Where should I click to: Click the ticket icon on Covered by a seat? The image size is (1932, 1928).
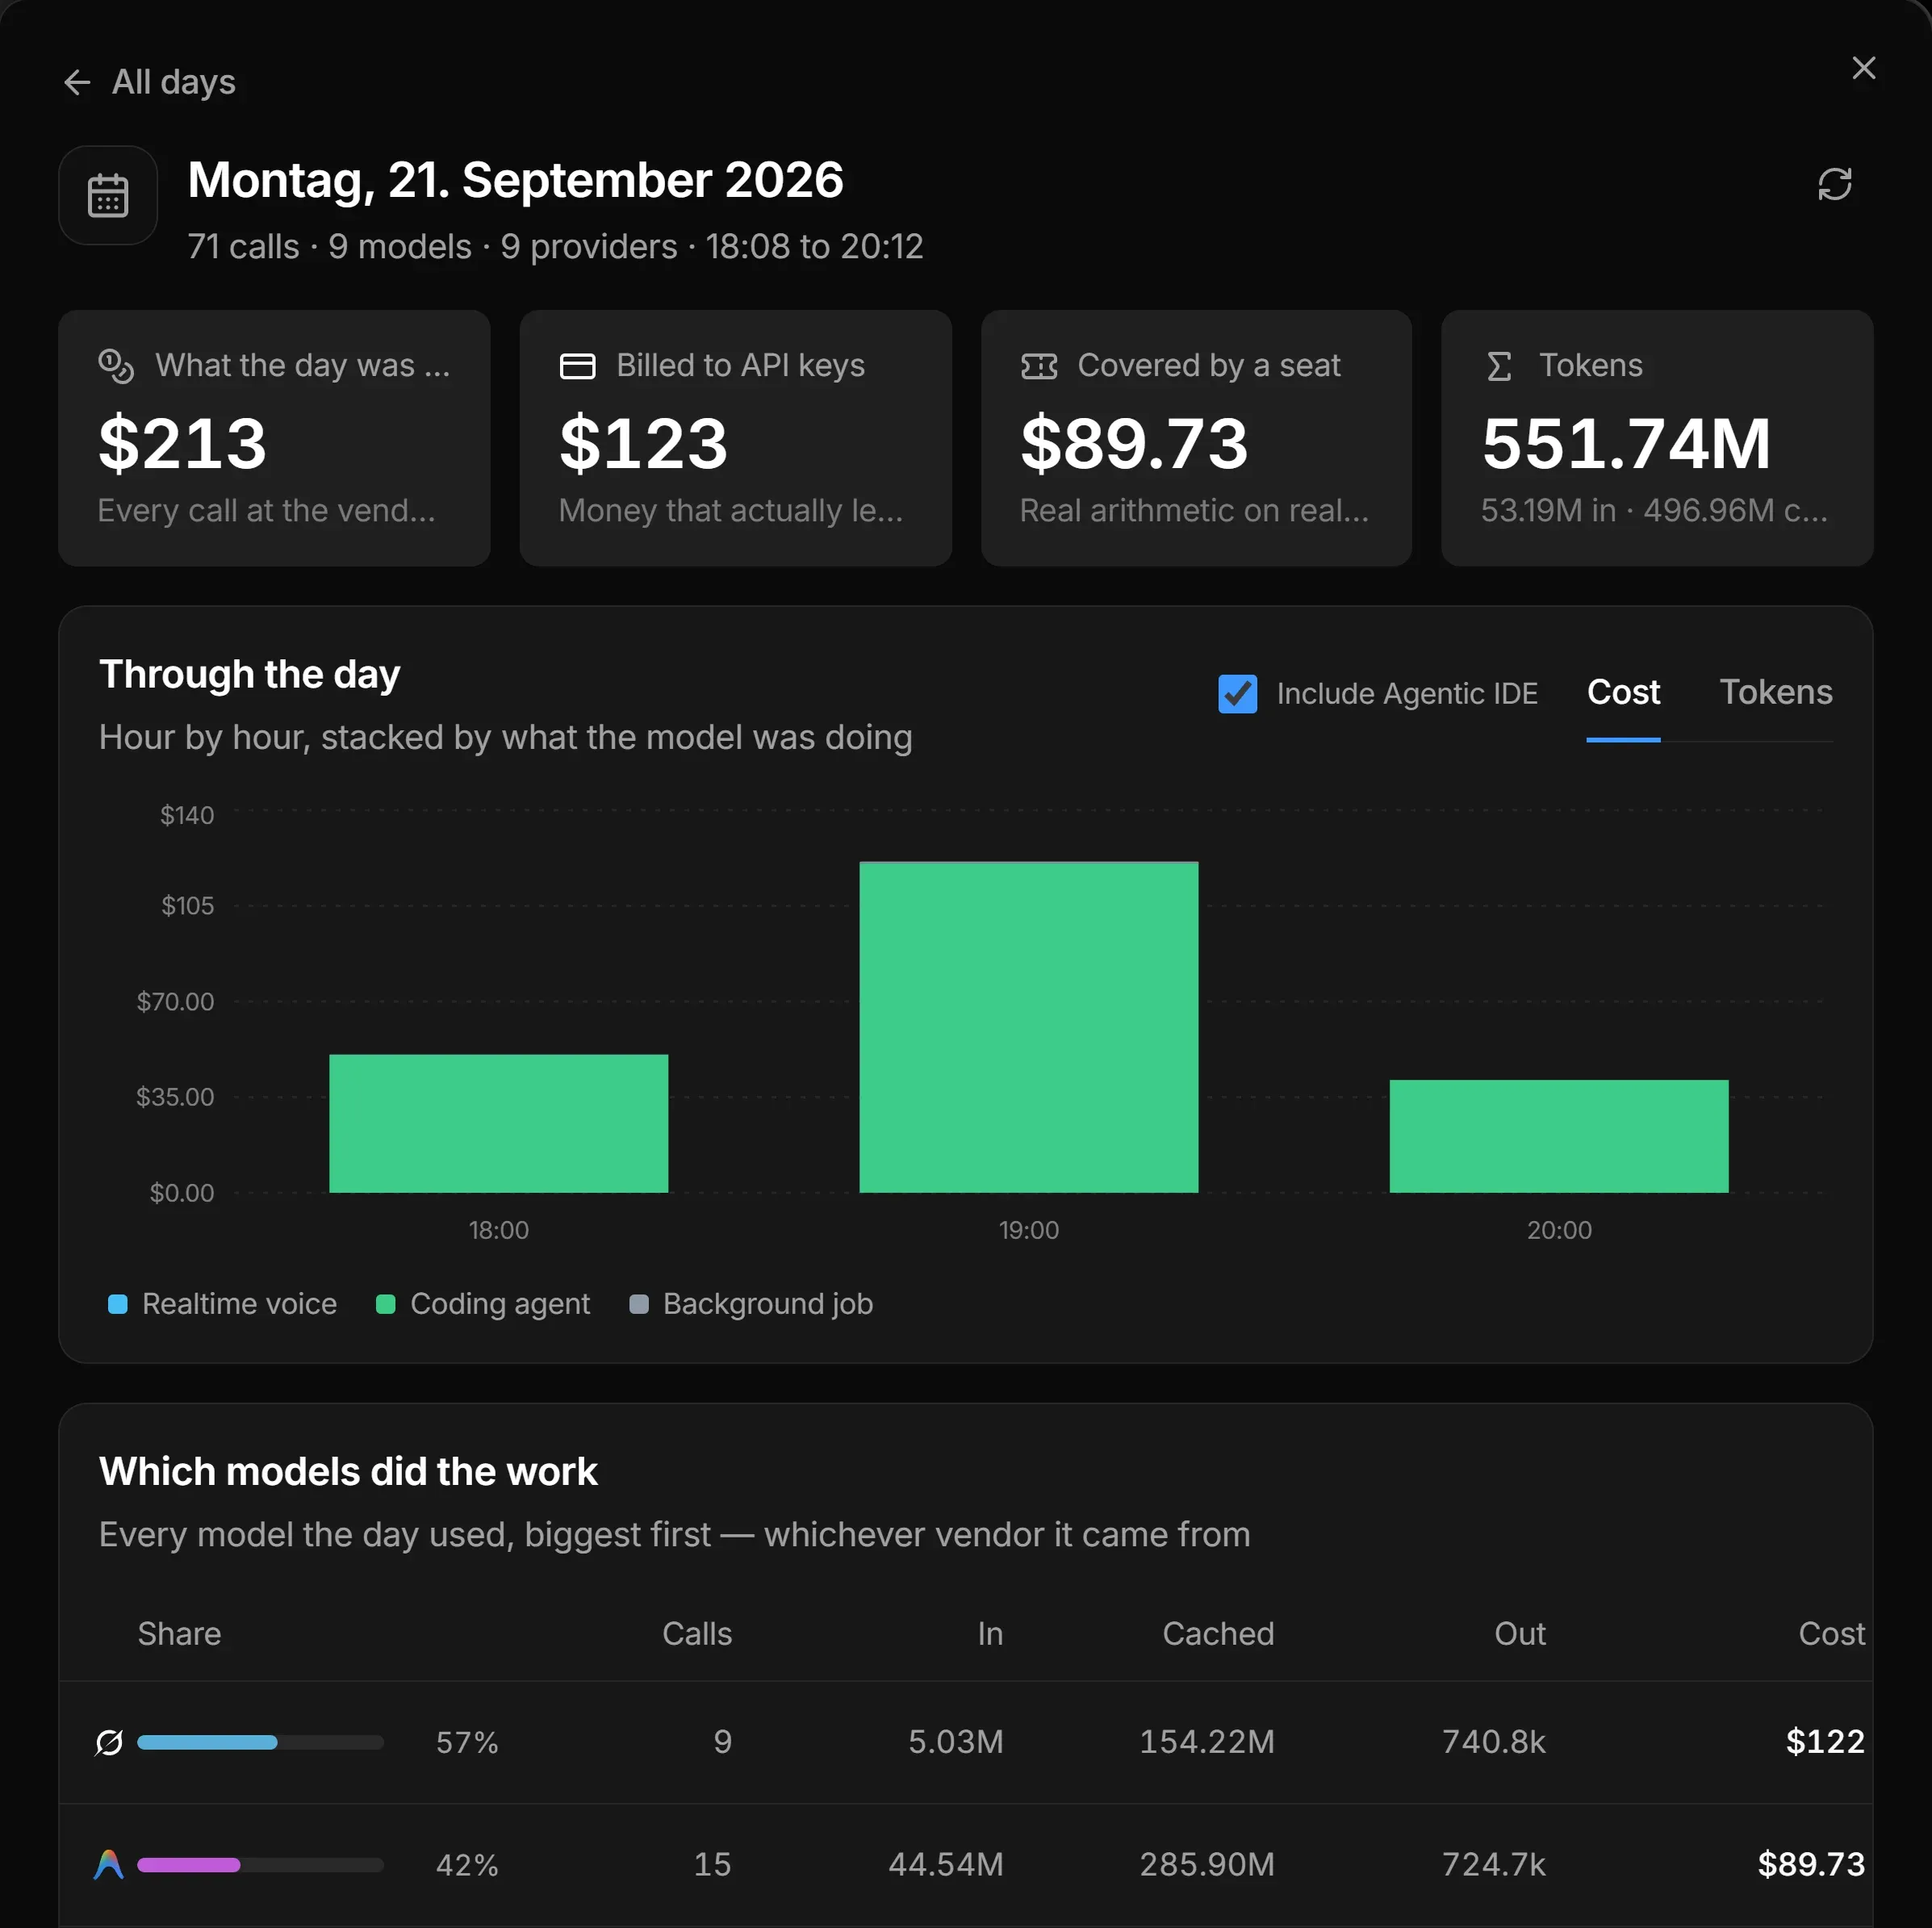pyautogui.click(x=1039, y=366)
